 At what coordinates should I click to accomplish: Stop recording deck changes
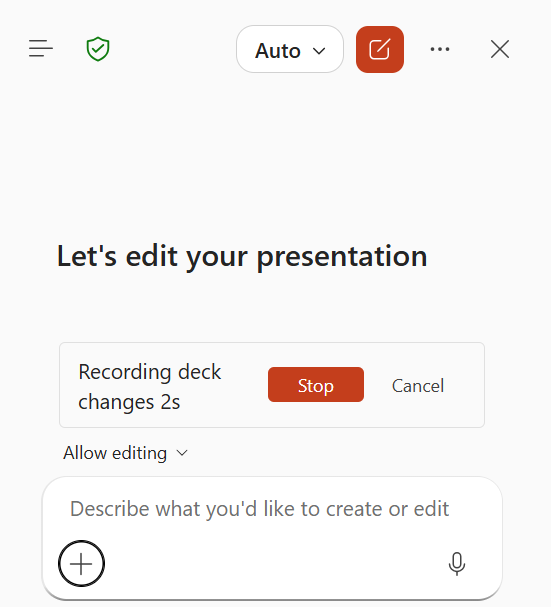316,385
